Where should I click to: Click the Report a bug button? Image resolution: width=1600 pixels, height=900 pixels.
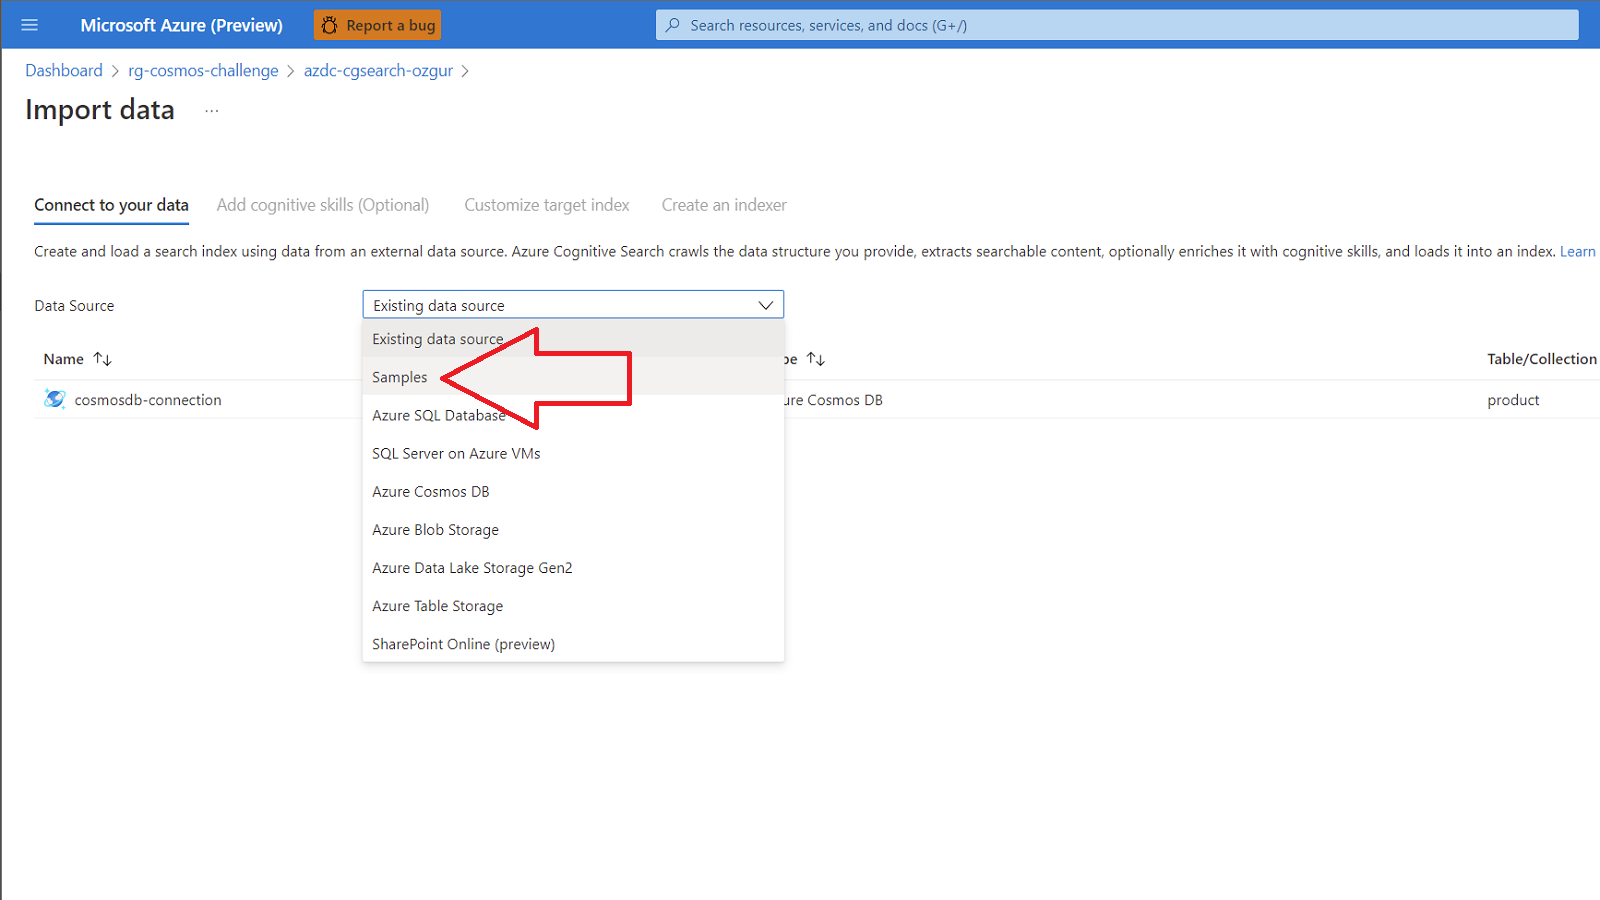[x=377, y=24]
